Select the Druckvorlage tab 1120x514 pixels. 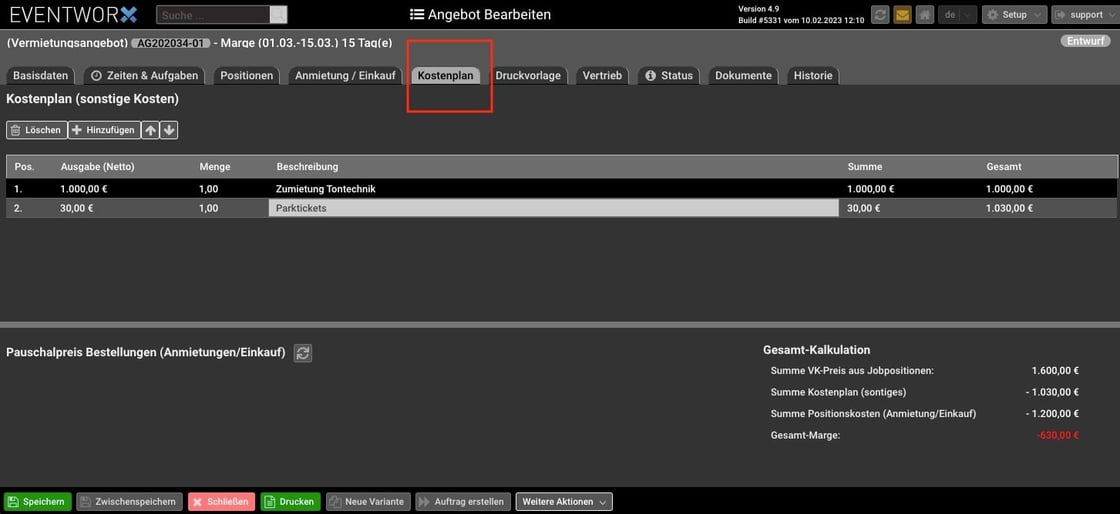(x=528, y=76)
